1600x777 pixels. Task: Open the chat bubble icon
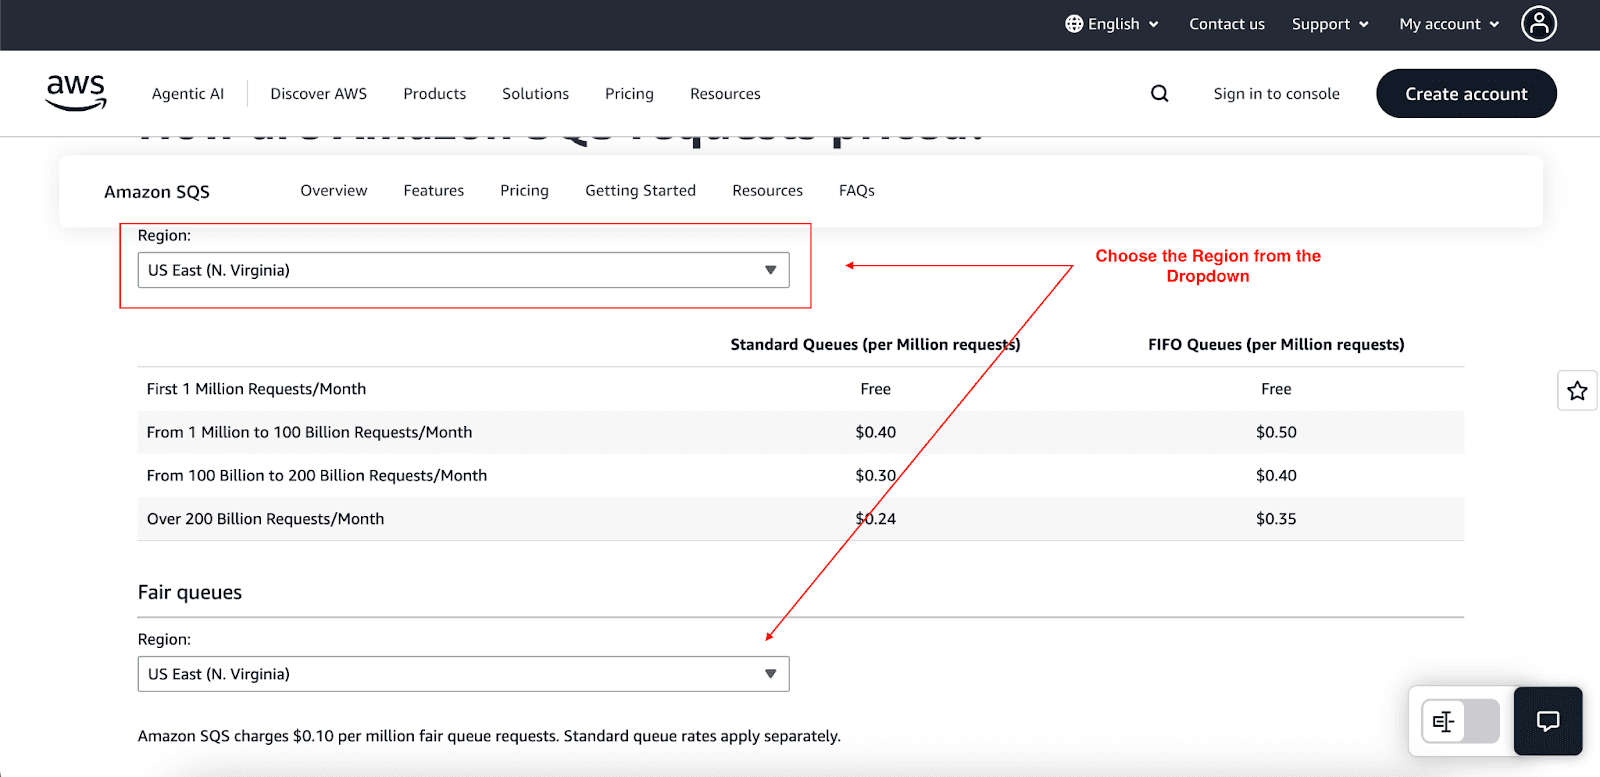click(1548, 721)
